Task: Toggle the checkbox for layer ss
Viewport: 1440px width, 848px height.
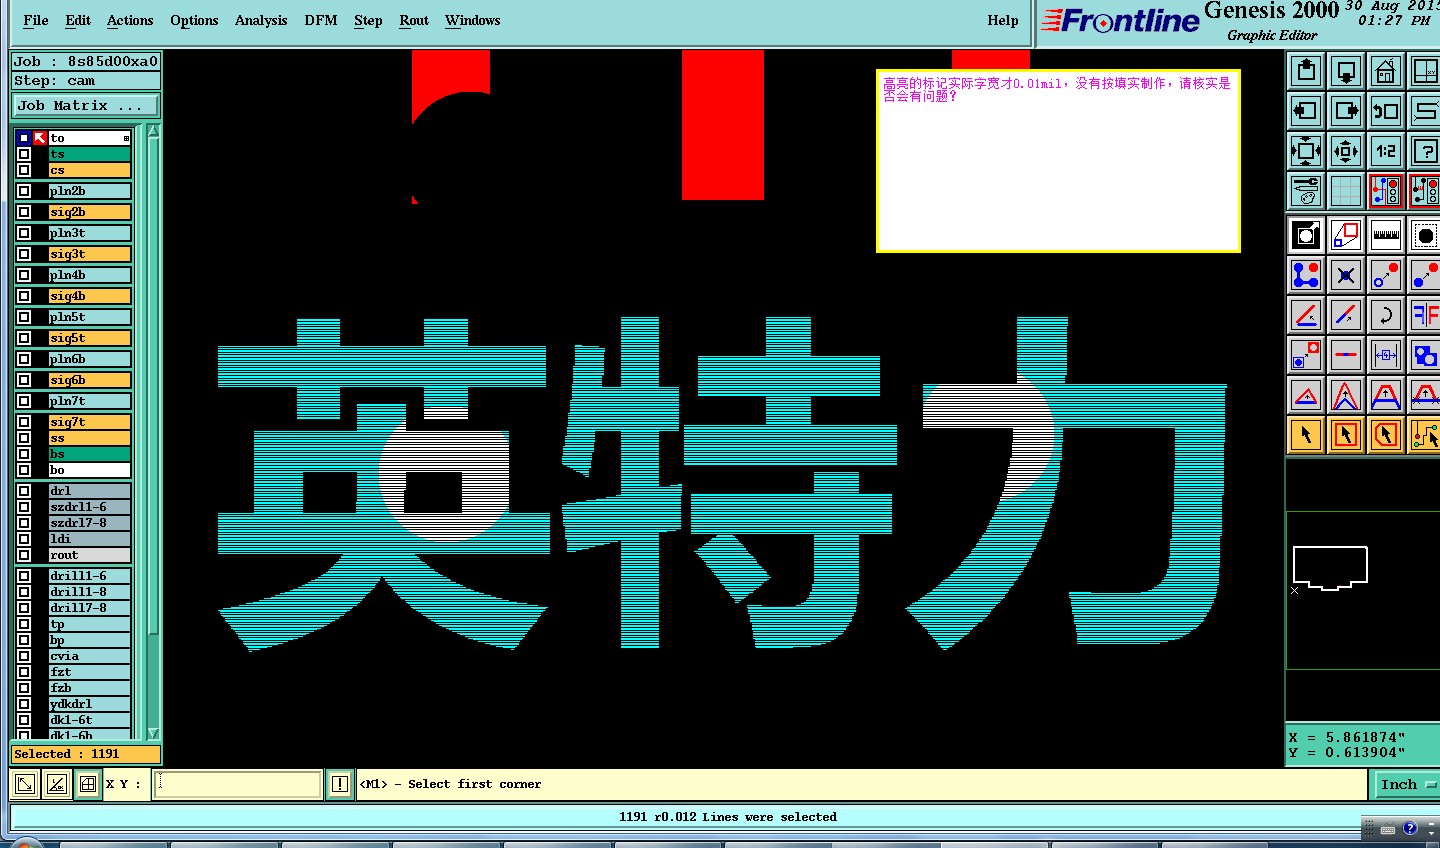Action: point(24,438)
